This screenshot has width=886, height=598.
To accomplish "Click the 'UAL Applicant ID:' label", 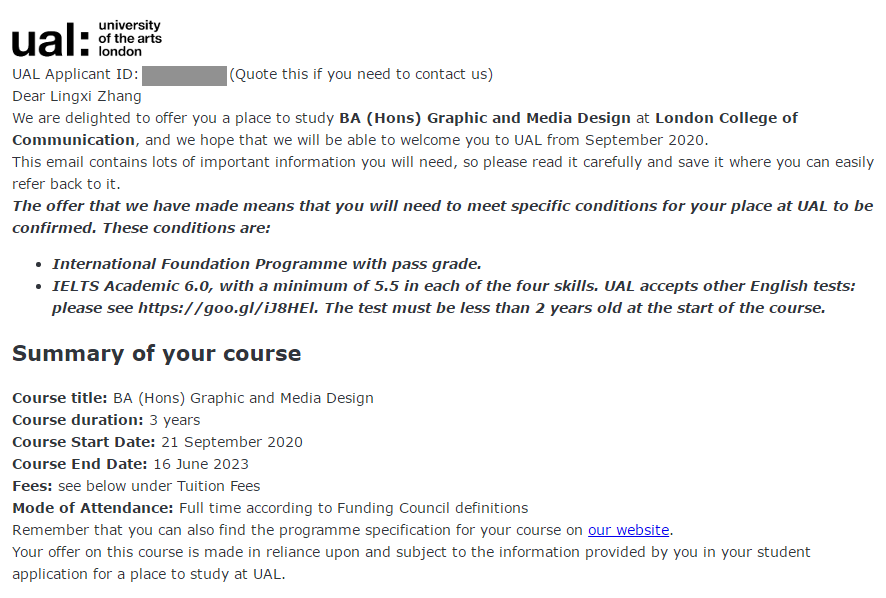I will (x=75, y=74).
